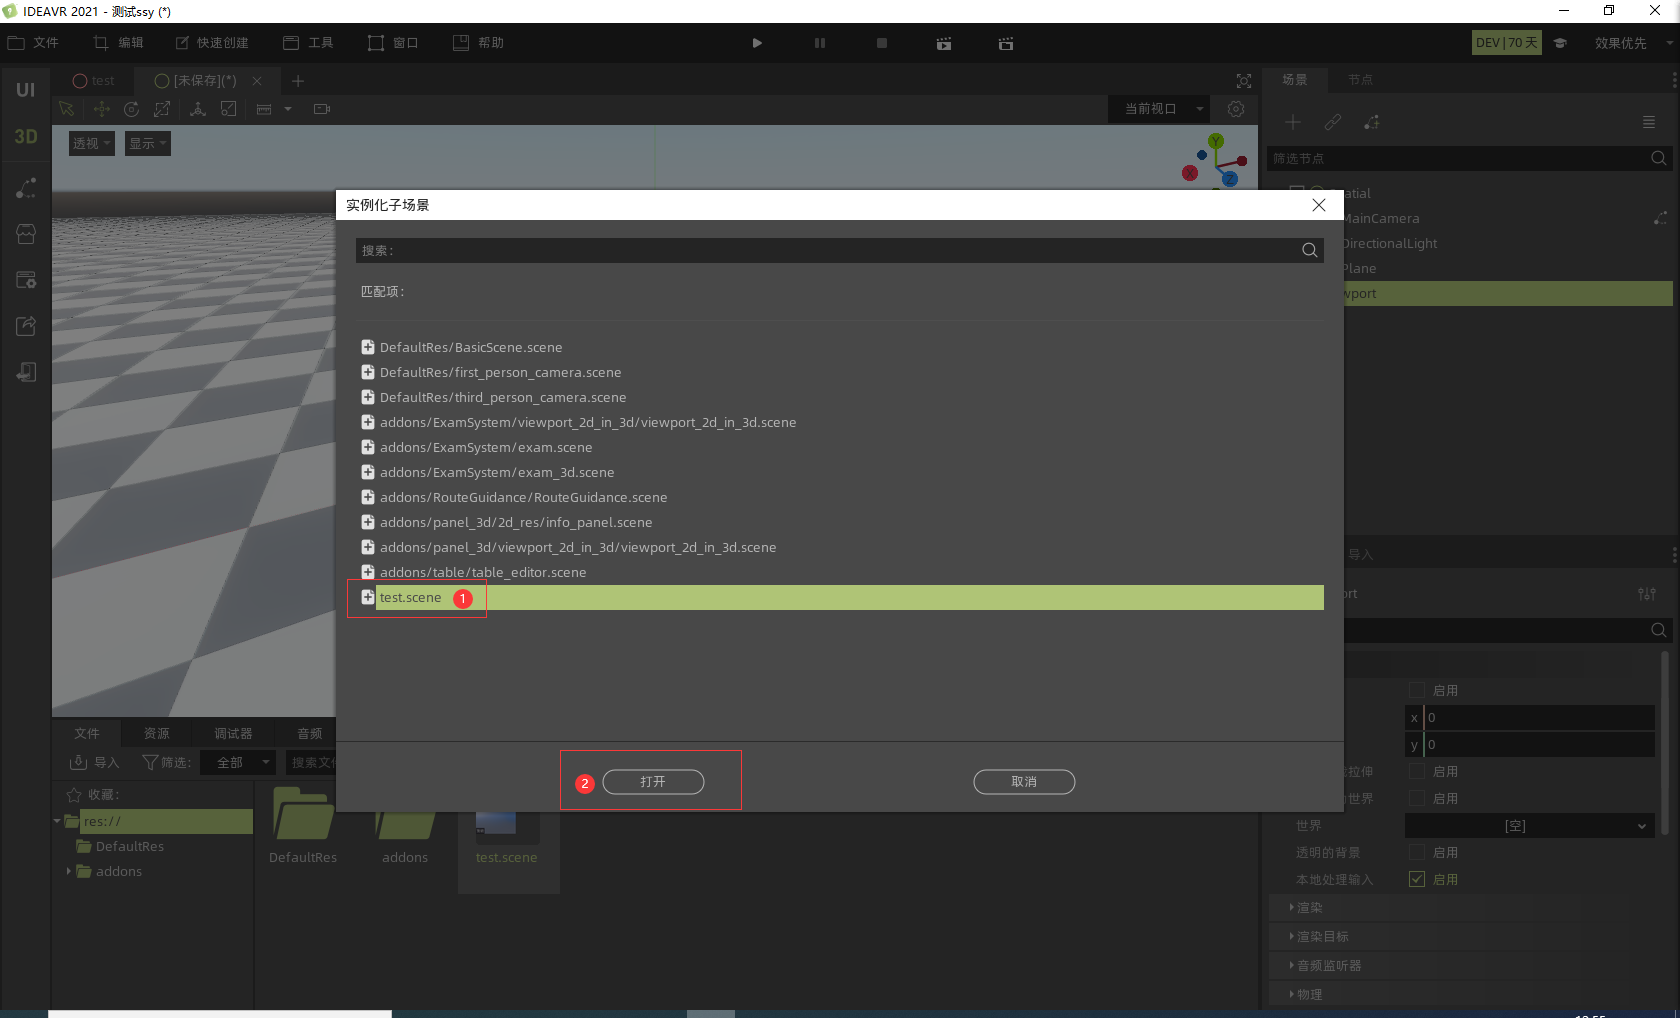
Task: Enable the 透明的背景 checkbox
Action: [x=1416, y=852]
